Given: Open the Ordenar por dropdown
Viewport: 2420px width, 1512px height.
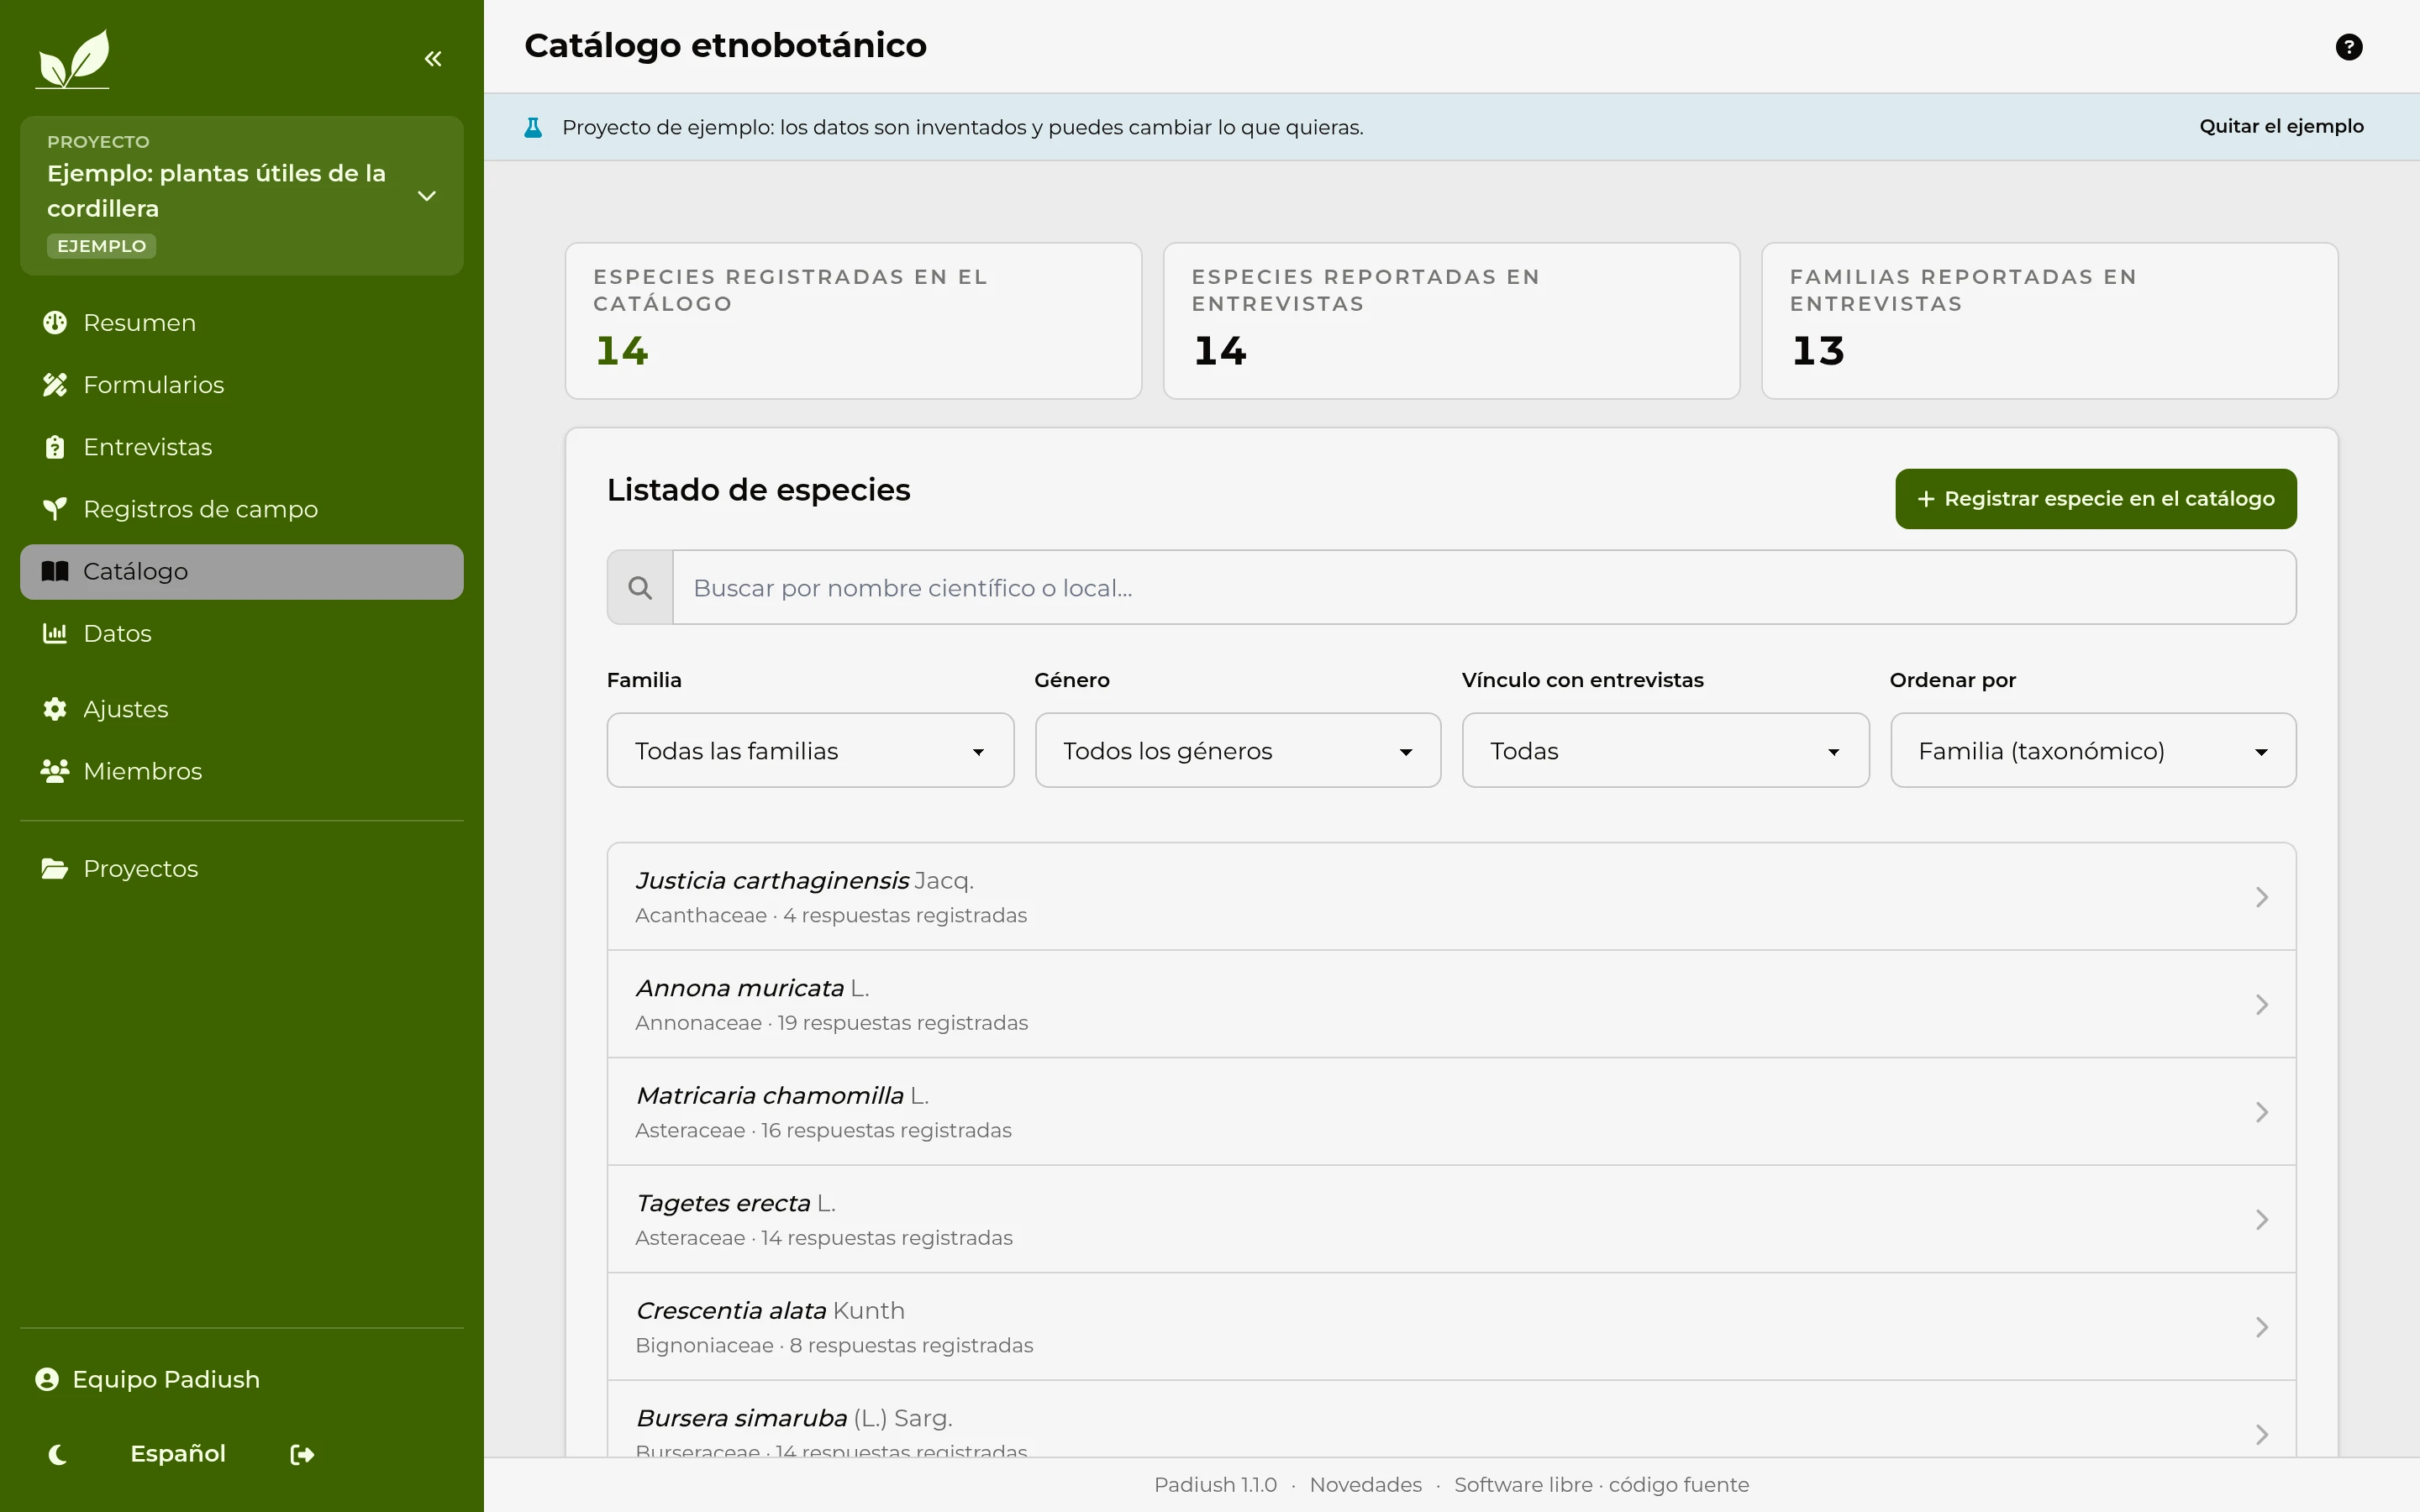Looking at the screenshot, I should 2093,751.
